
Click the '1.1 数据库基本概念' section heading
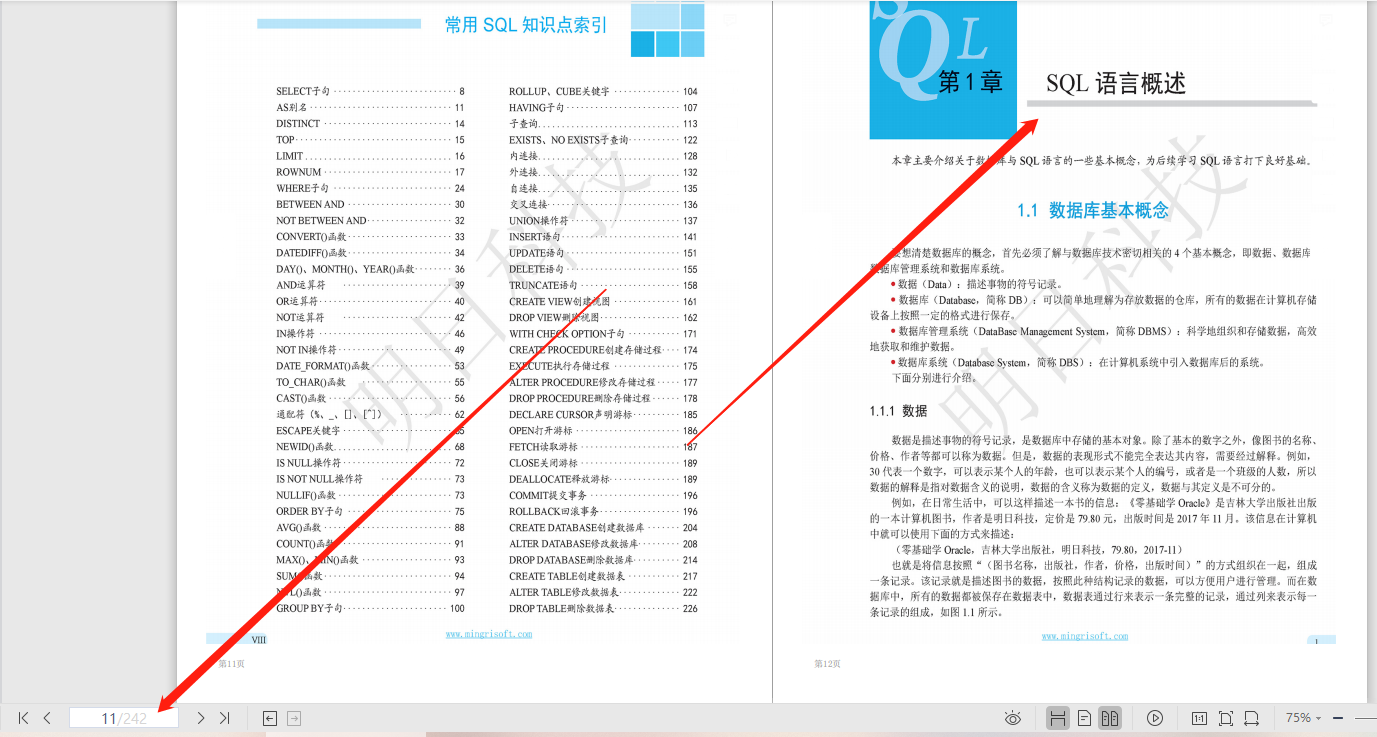click(x=1092, y=210)
